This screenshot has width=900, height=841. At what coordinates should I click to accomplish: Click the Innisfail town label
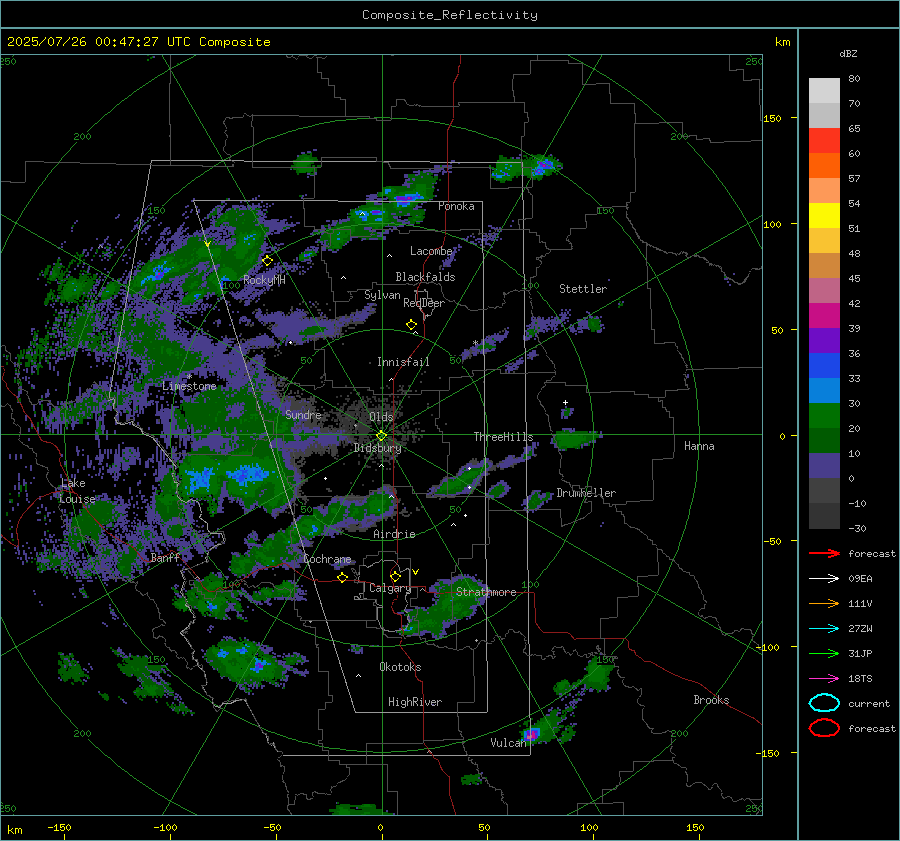point(403,362)
